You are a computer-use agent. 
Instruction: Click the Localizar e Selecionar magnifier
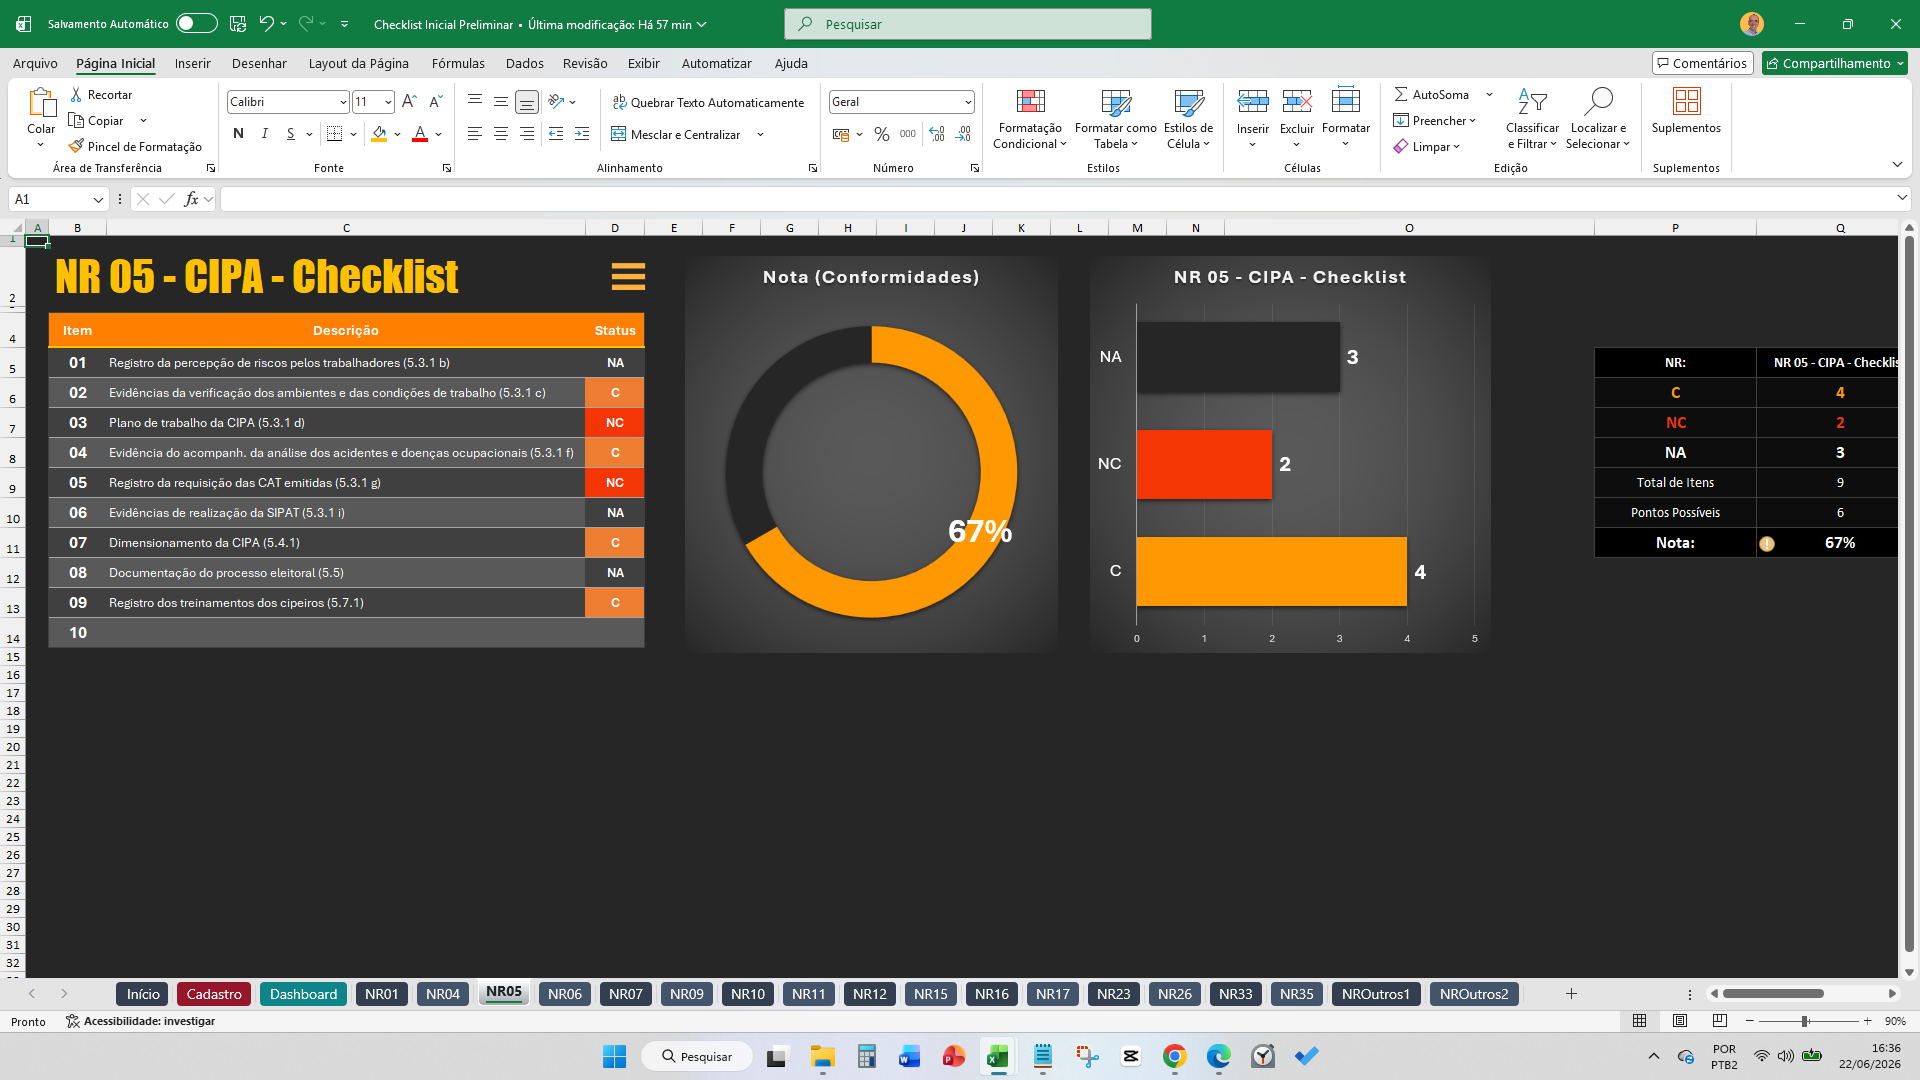(1598, 101)
